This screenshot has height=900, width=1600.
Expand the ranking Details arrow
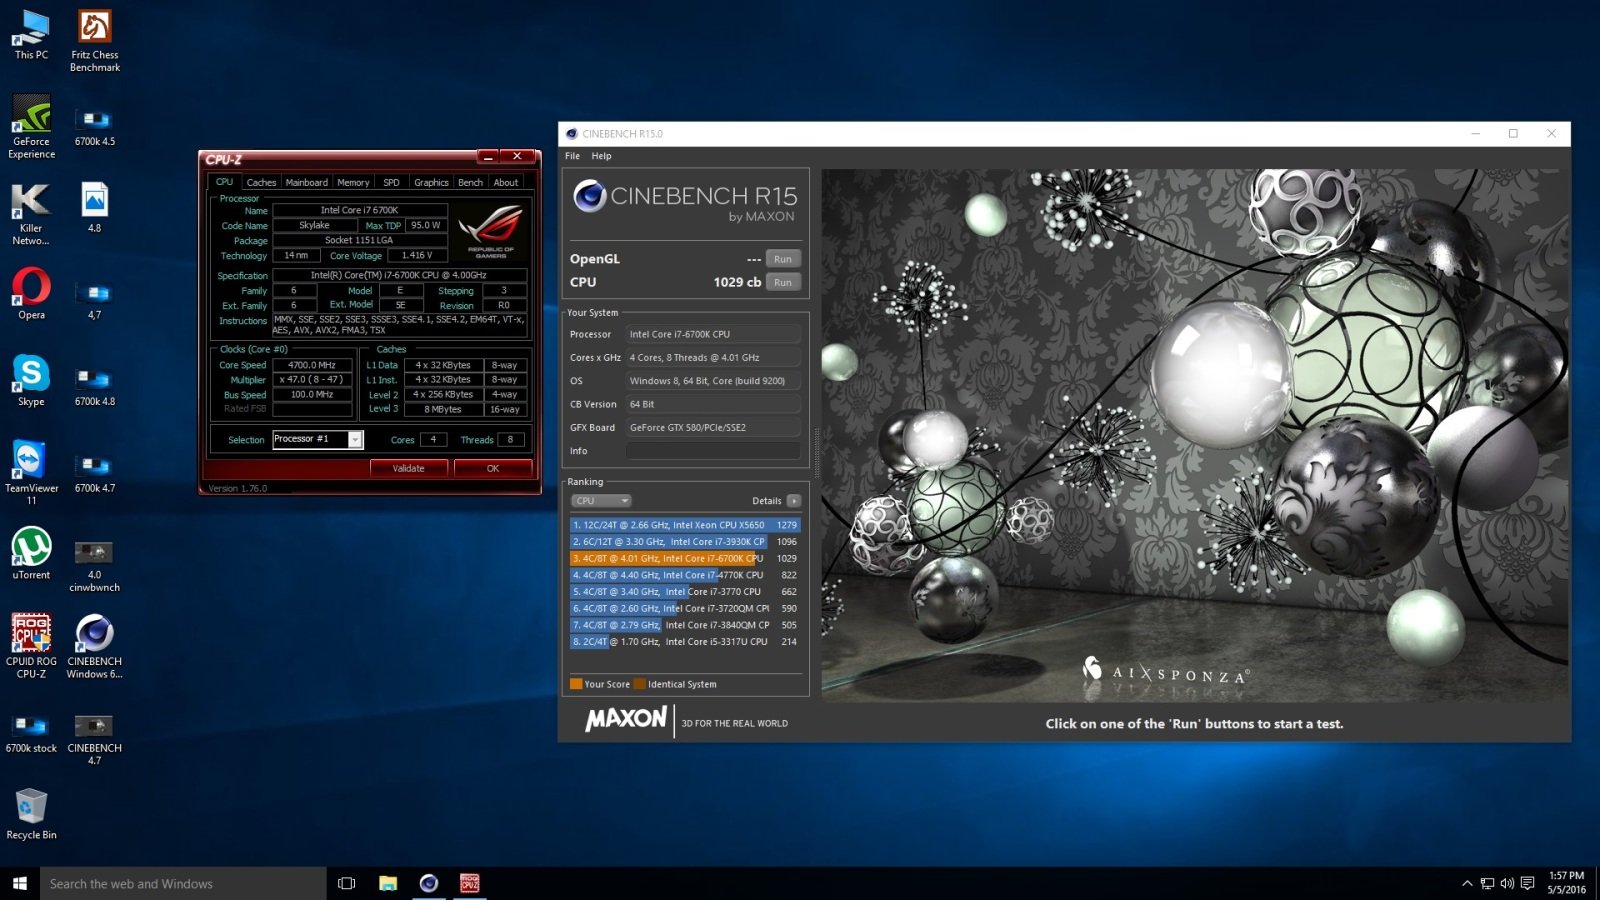[x=794, y=501]
